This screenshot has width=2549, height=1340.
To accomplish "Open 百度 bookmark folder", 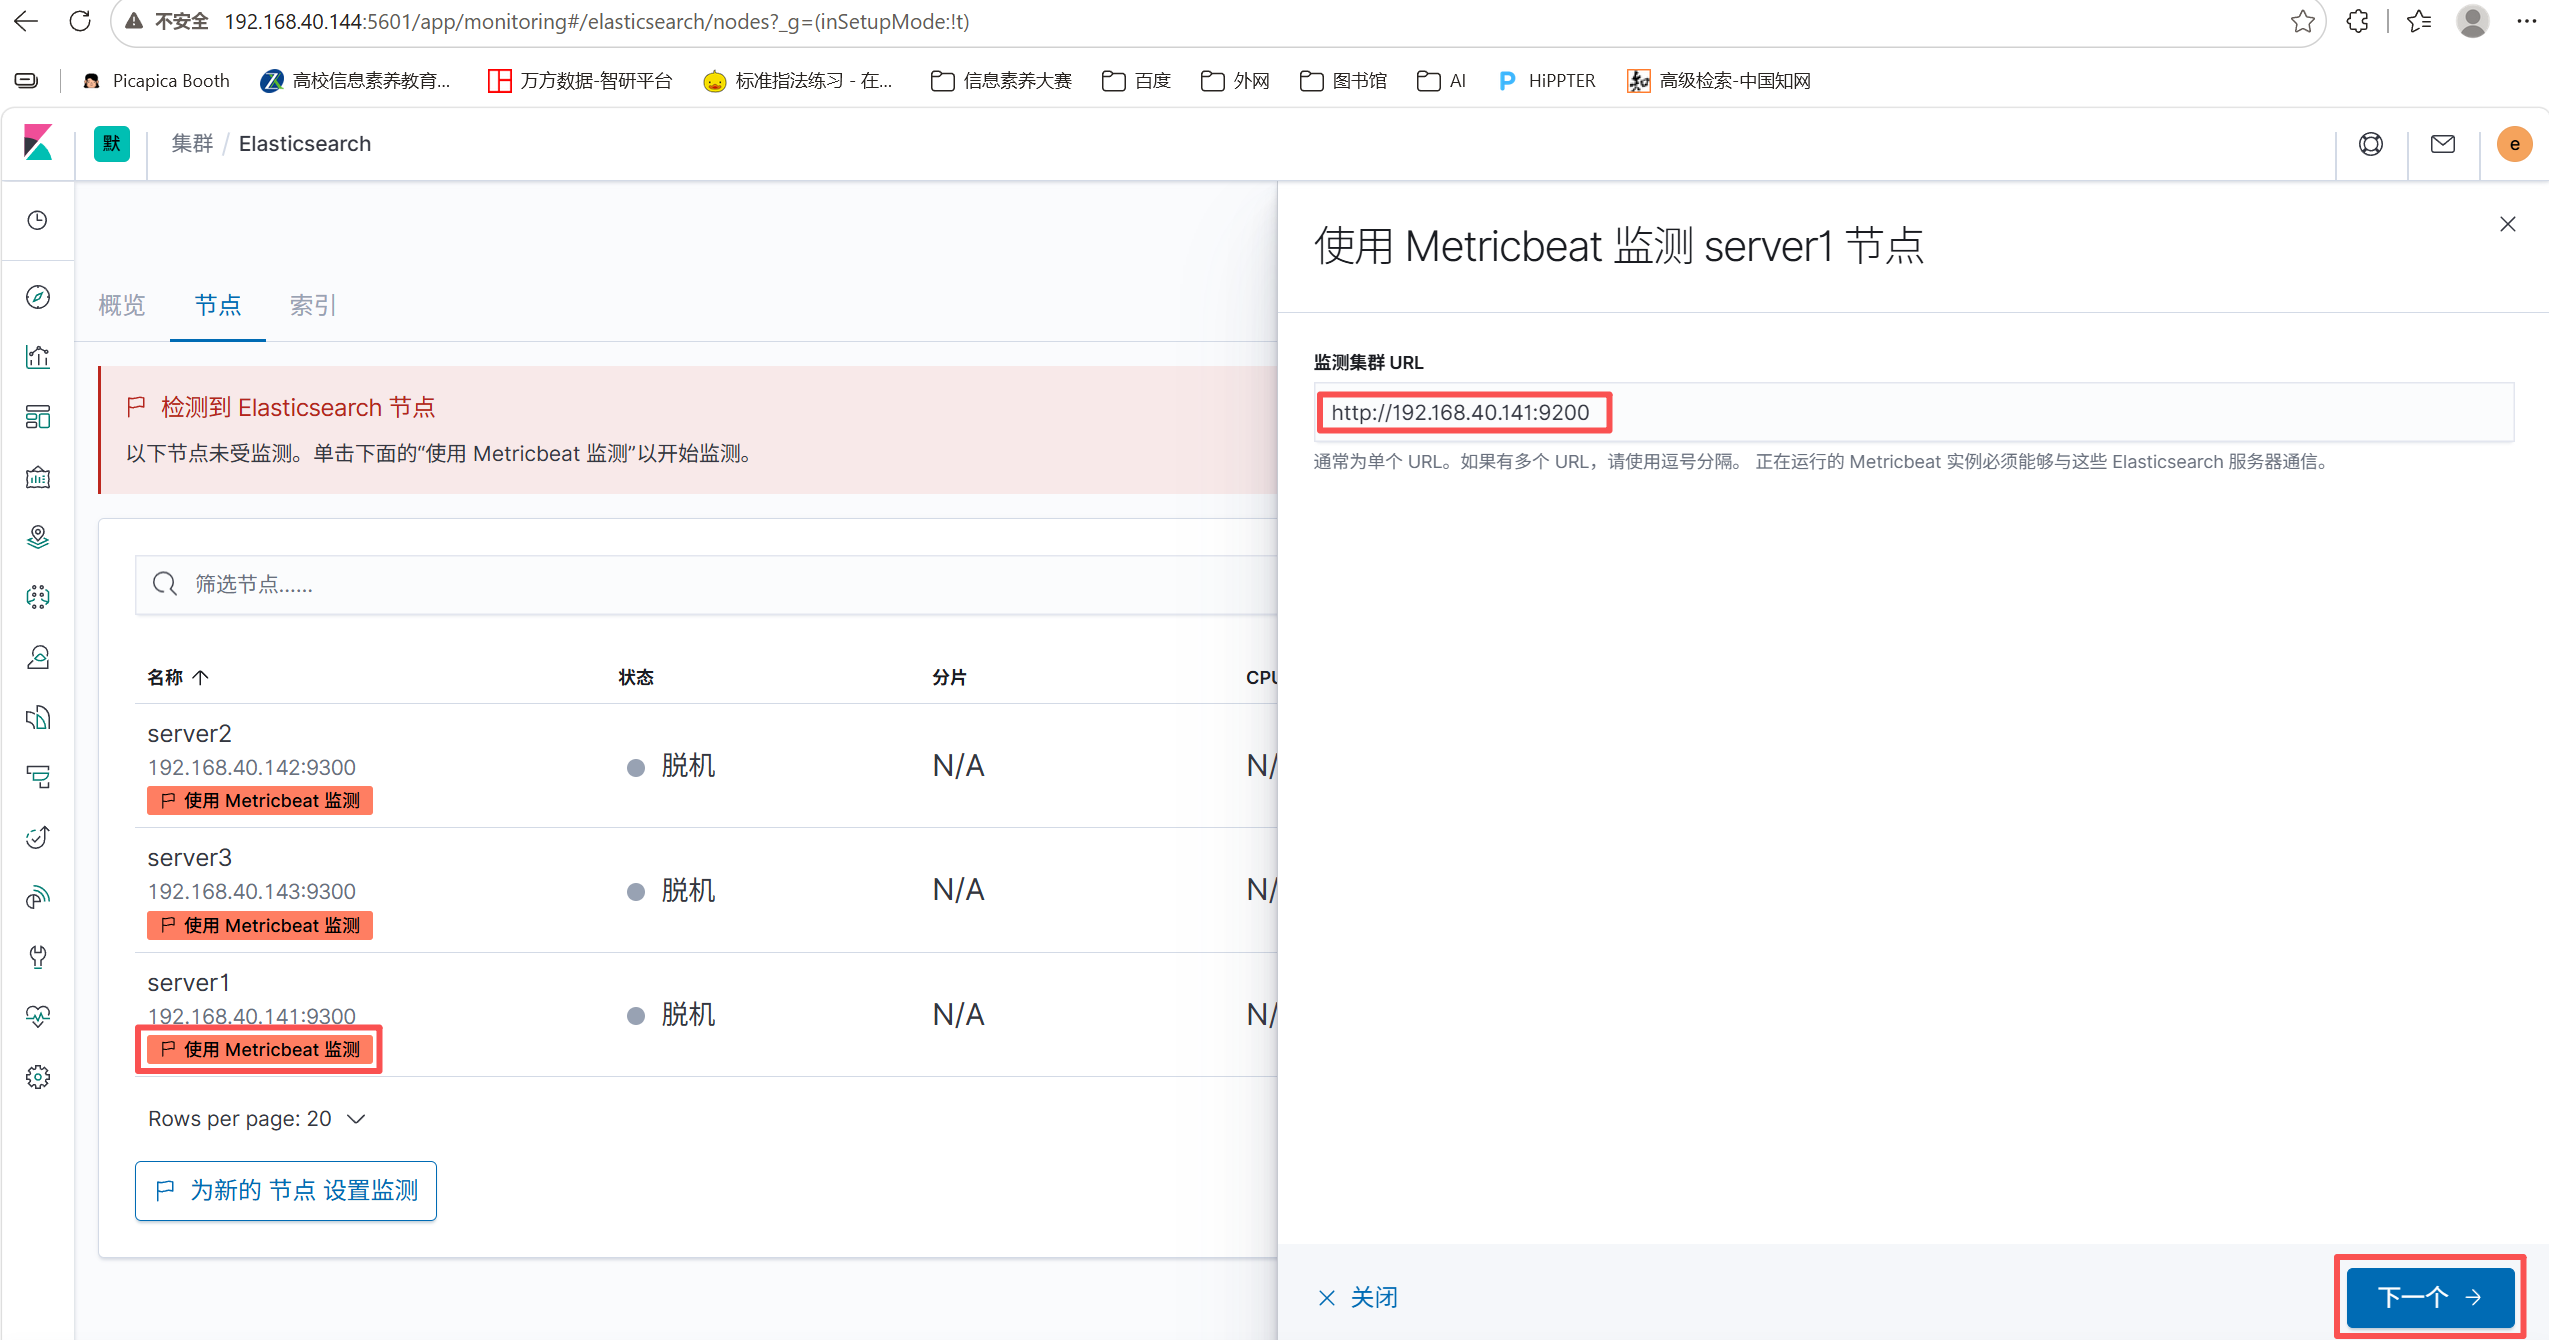I will 1136,80.
